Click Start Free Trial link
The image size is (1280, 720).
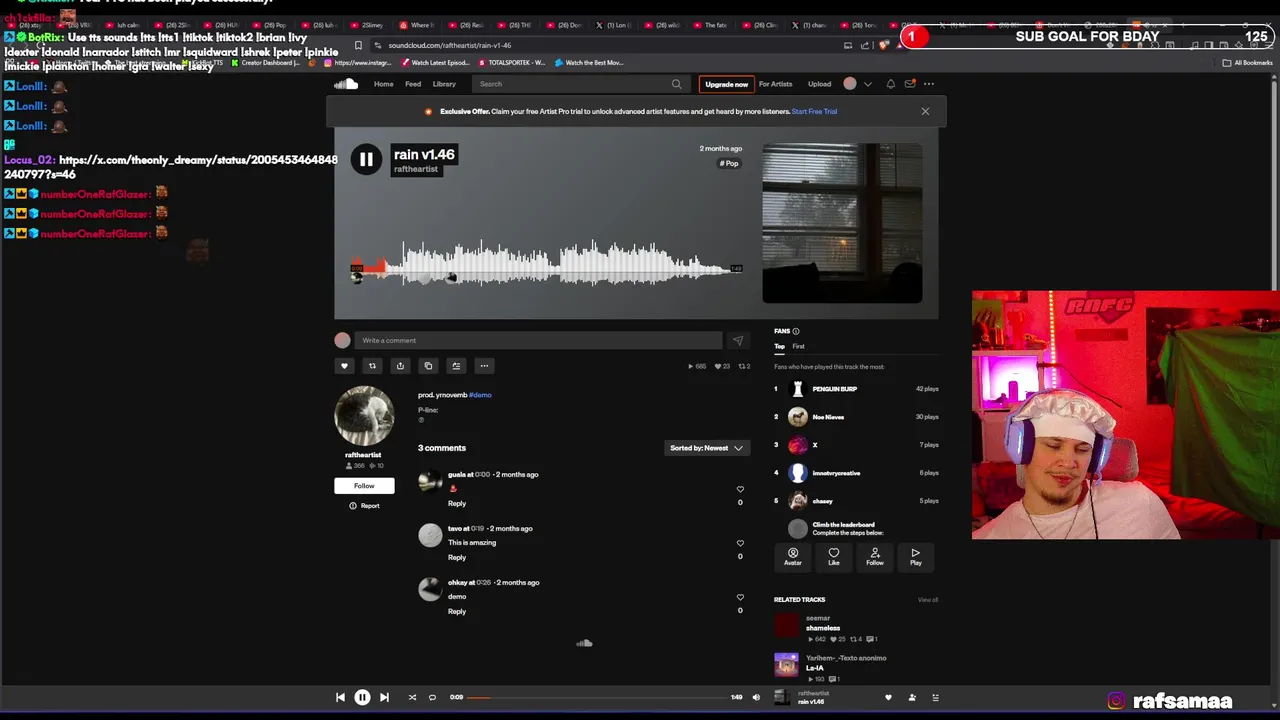(814, 111)
